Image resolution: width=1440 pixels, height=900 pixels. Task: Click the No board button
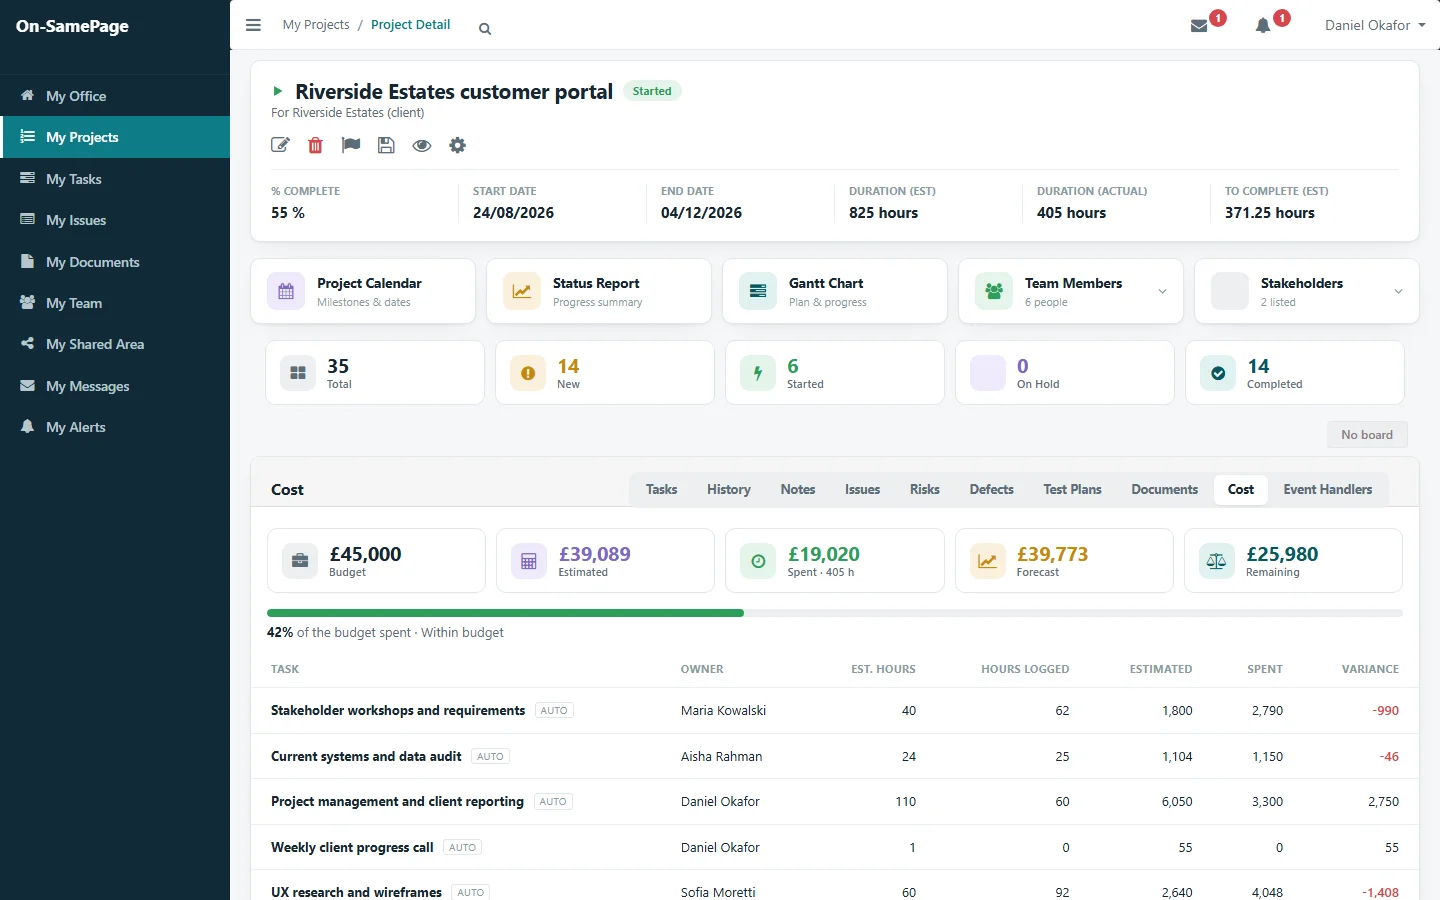point(1367,435)
